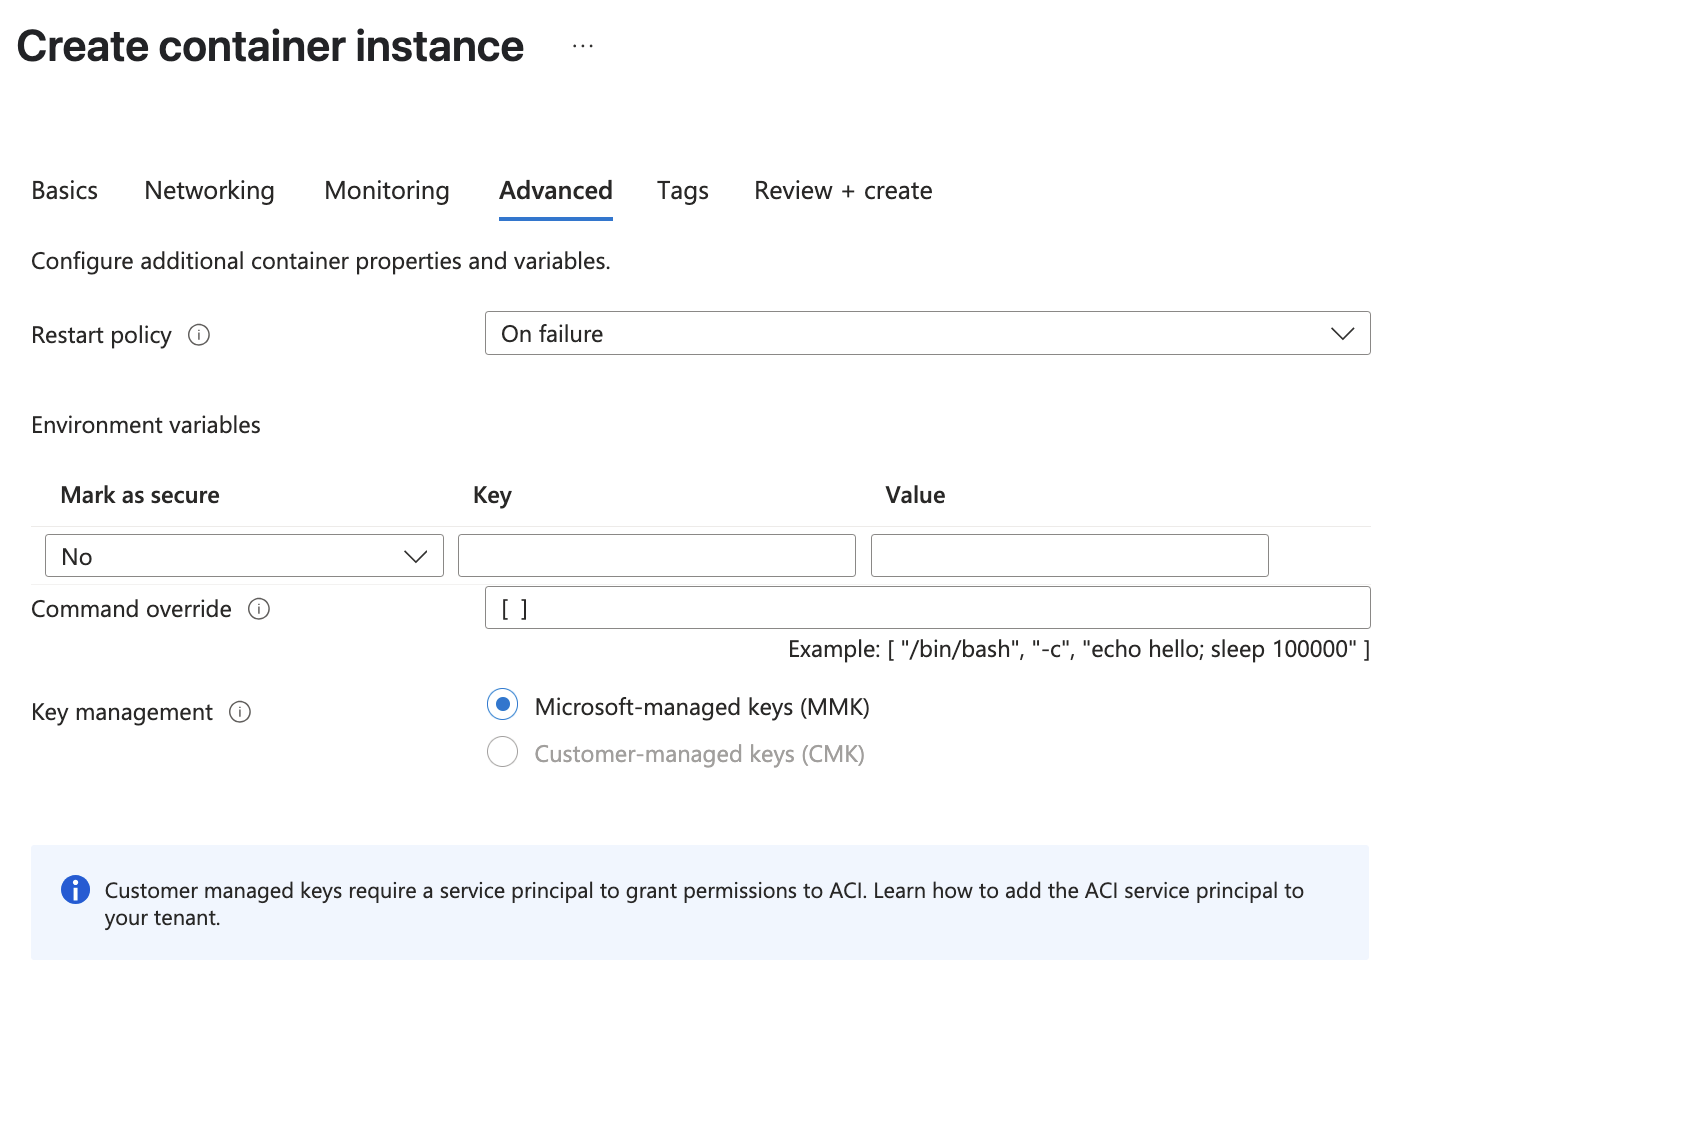Open the Restart policy dropdown
The image size is (1692, 1124).
pyautogui.click(x=927, y=334)
